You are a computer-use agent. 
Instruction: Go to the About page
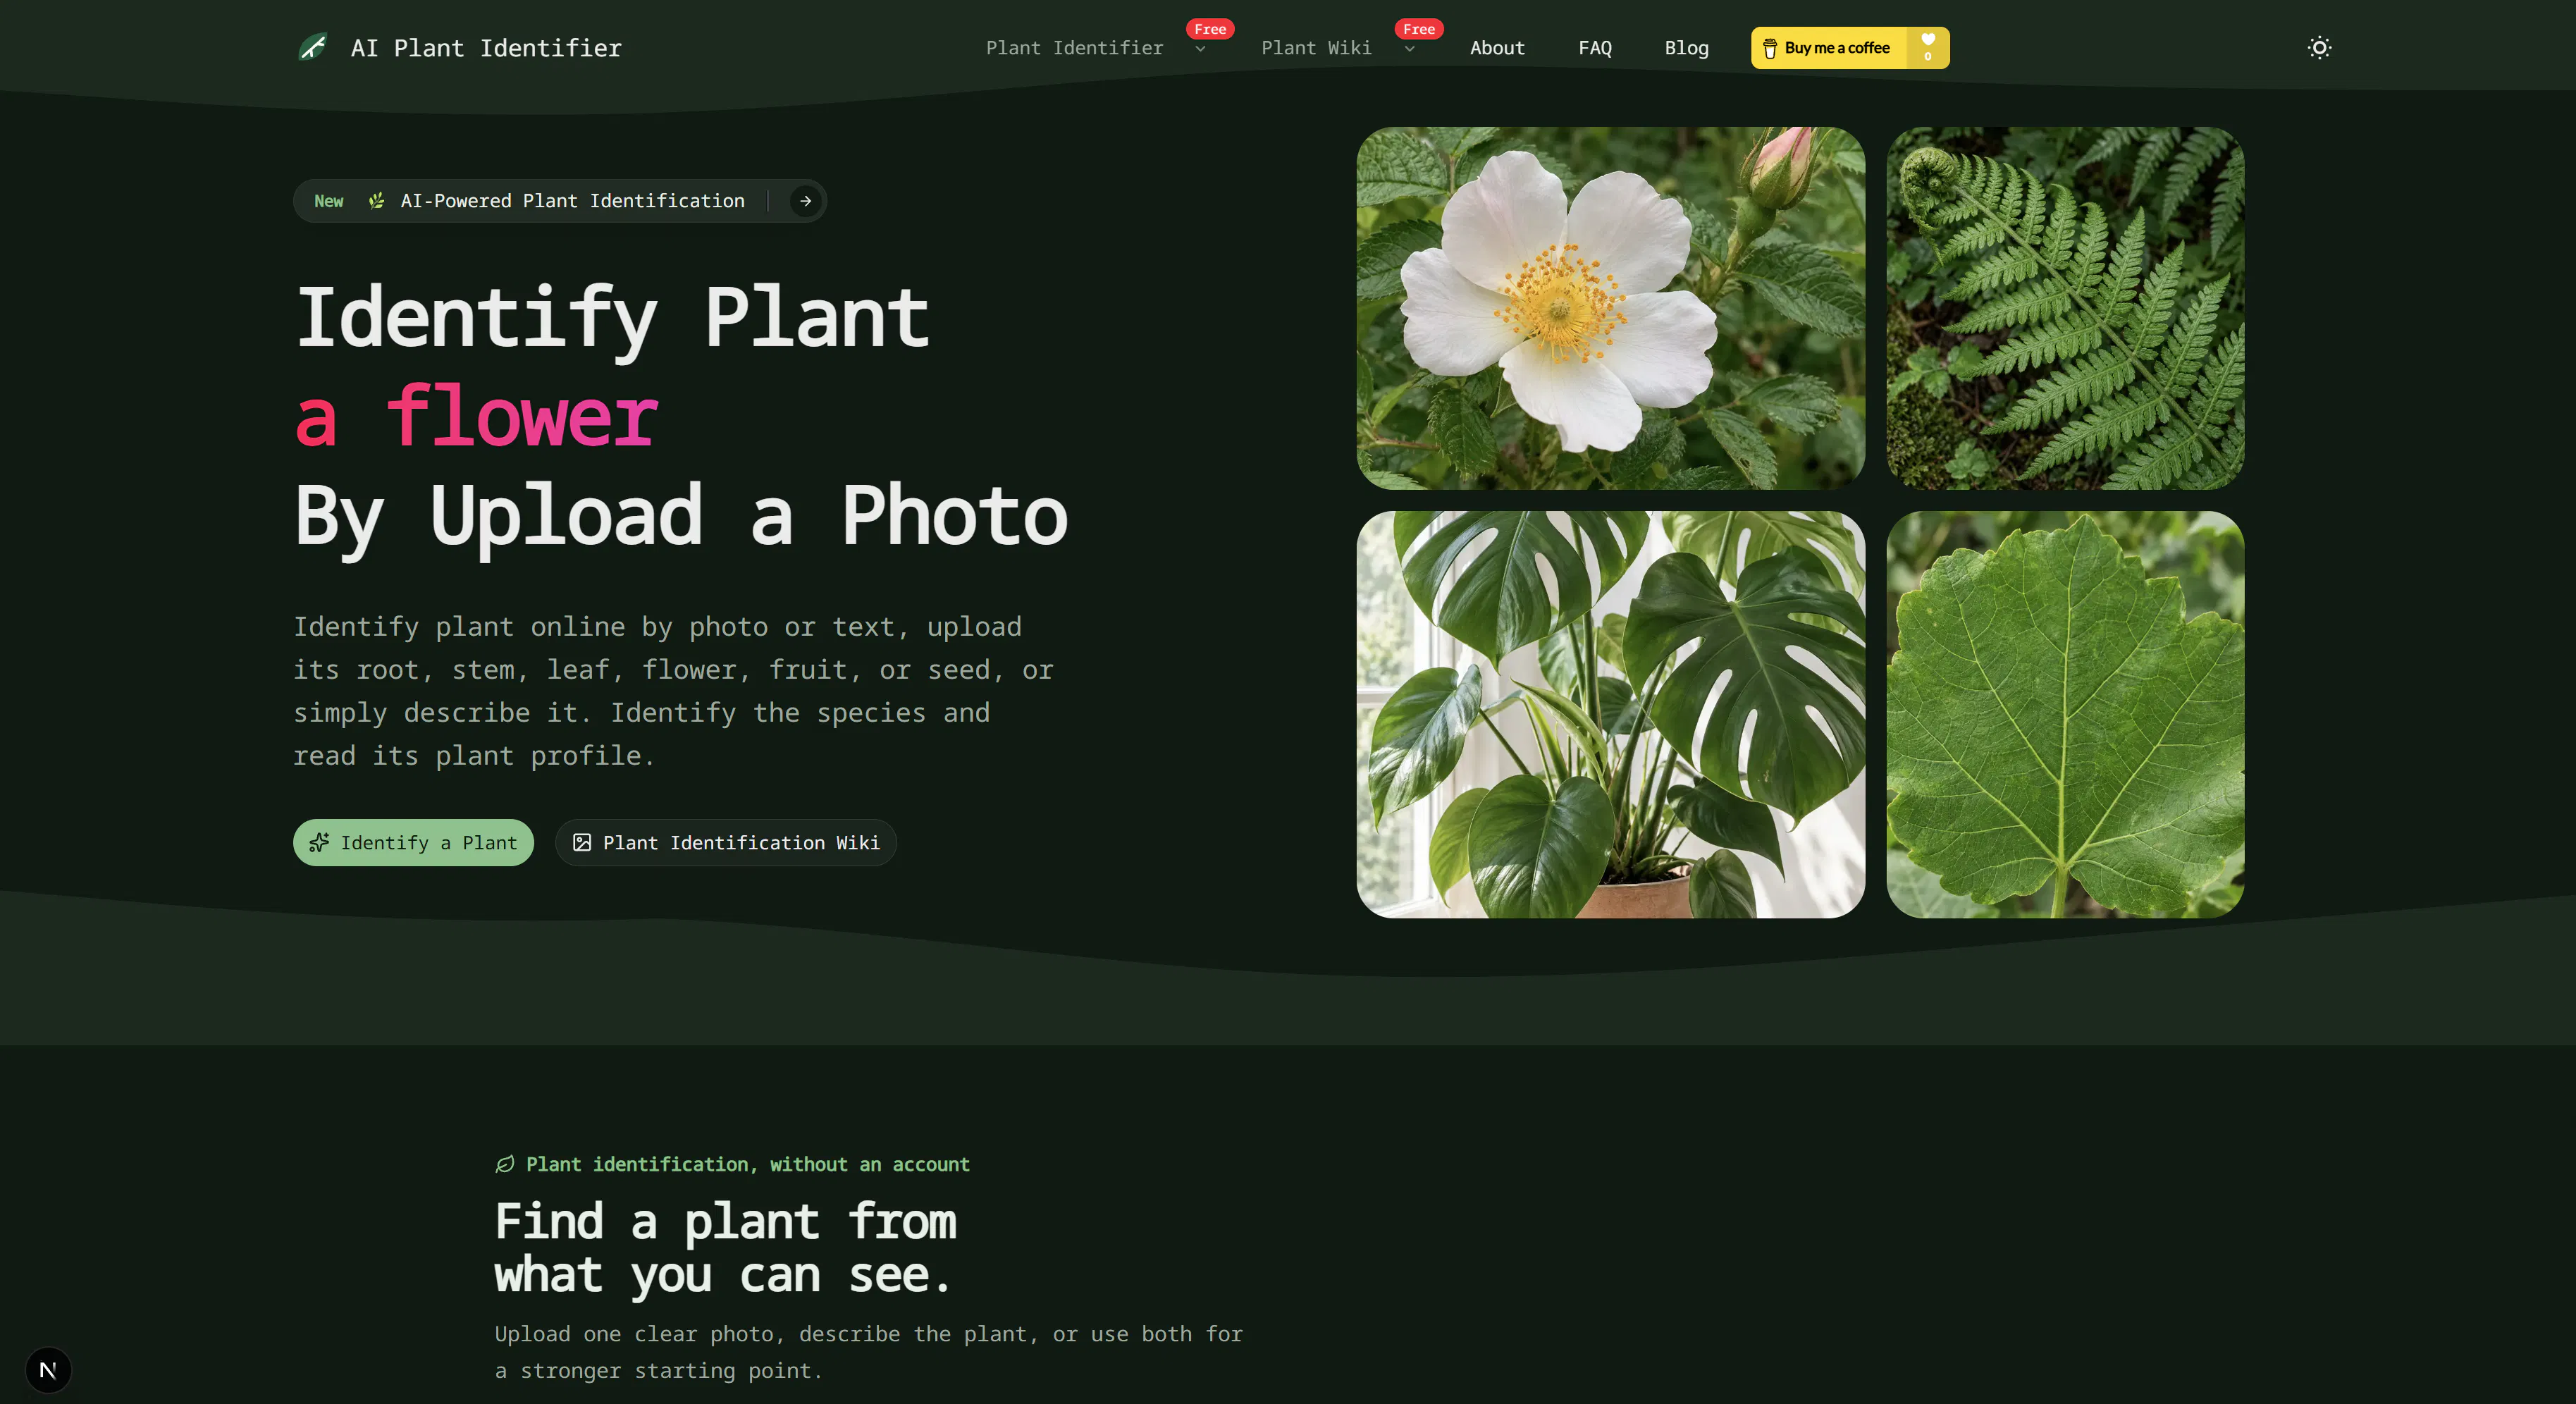click(x=1497, y=48)
